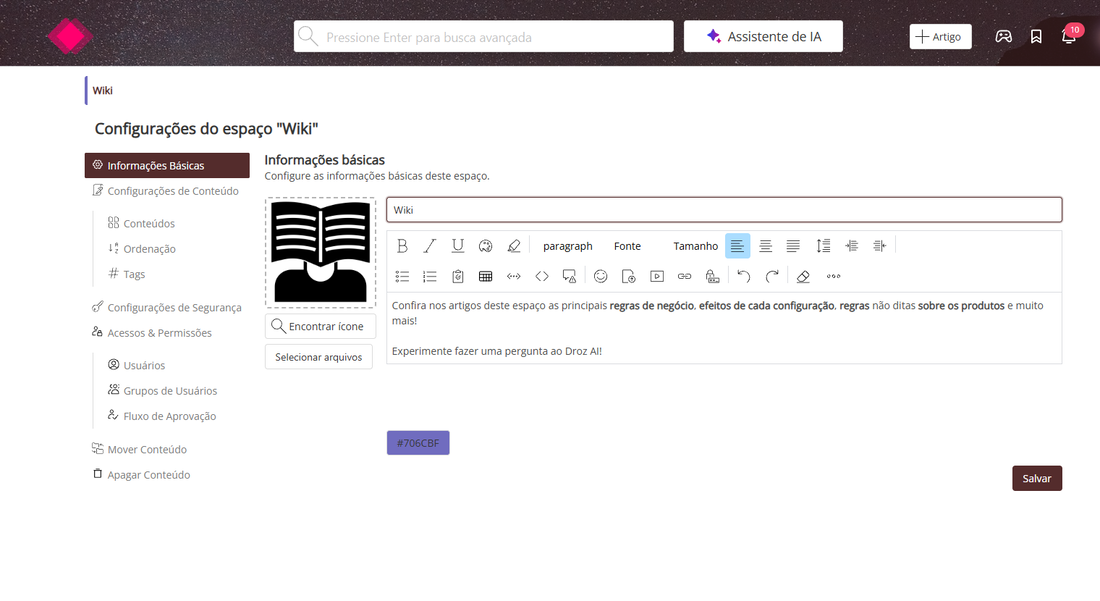
Task: Open the line spacing options
Action: [x=823, y=246]
